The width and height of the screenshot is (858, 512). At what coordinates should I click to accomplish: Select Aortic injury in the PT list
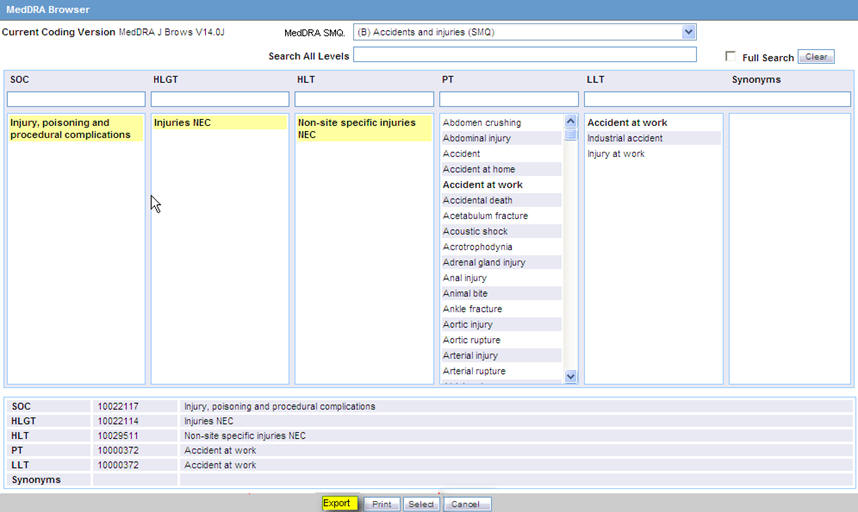pos(467,325)
